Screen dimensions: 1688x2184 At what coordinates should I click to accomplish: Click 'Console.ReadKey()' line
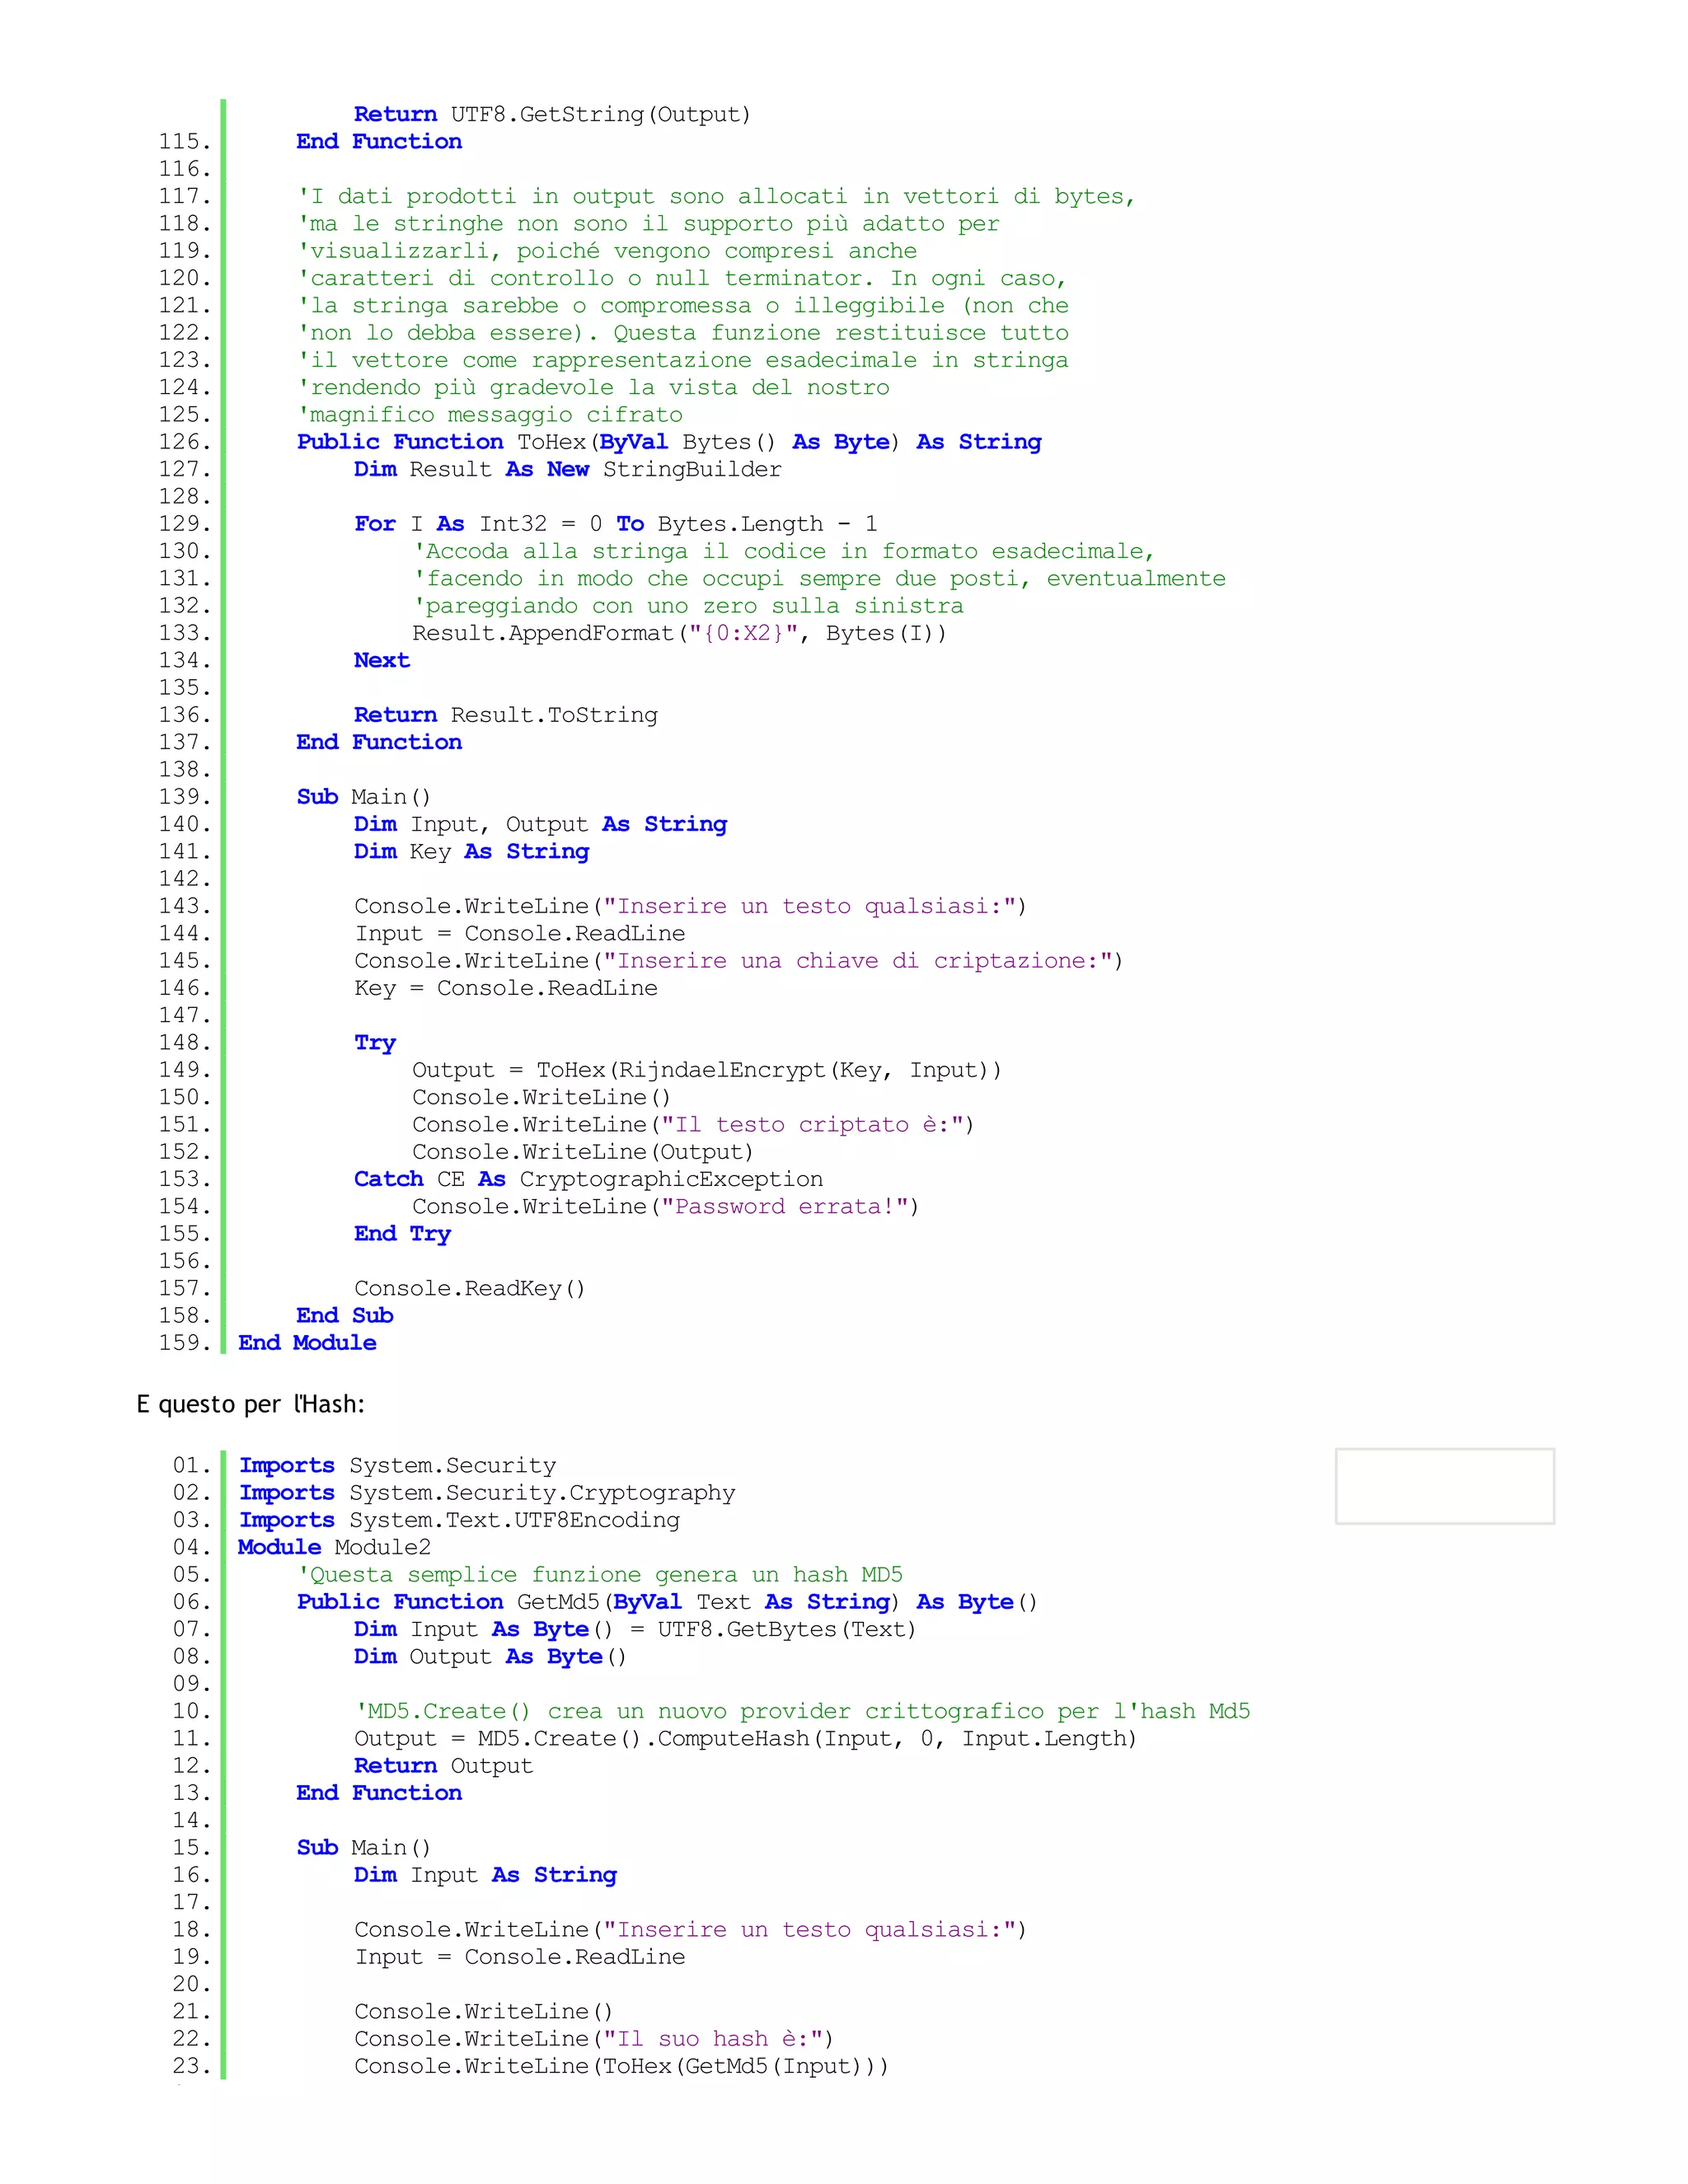(470, 1288)
